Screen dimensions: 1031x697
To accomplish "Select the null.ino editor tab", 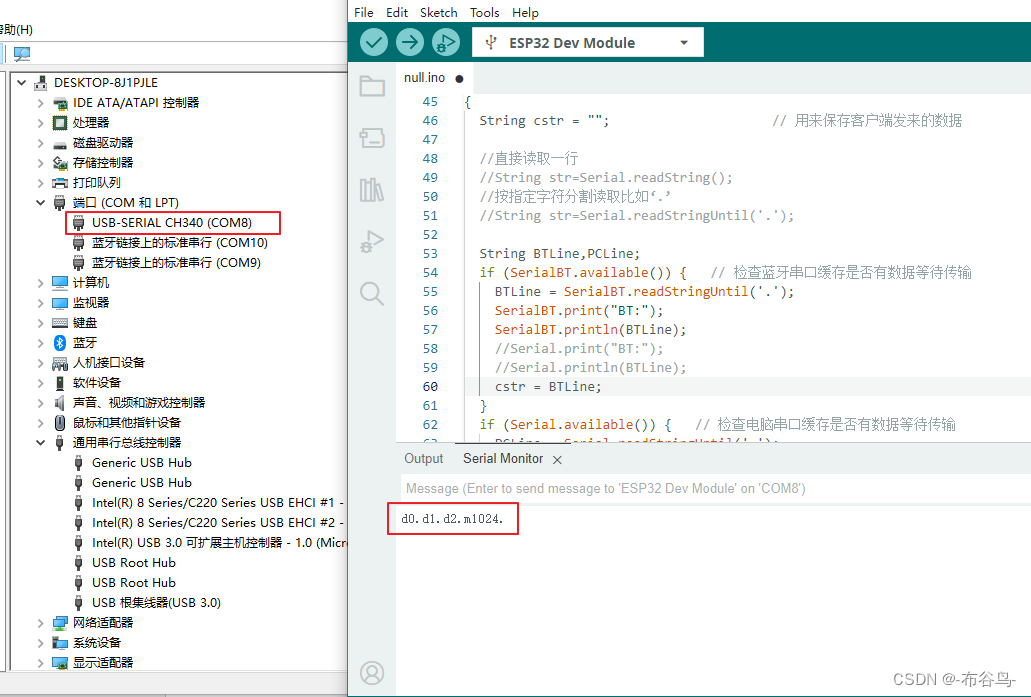I will (x=424, y=77).
